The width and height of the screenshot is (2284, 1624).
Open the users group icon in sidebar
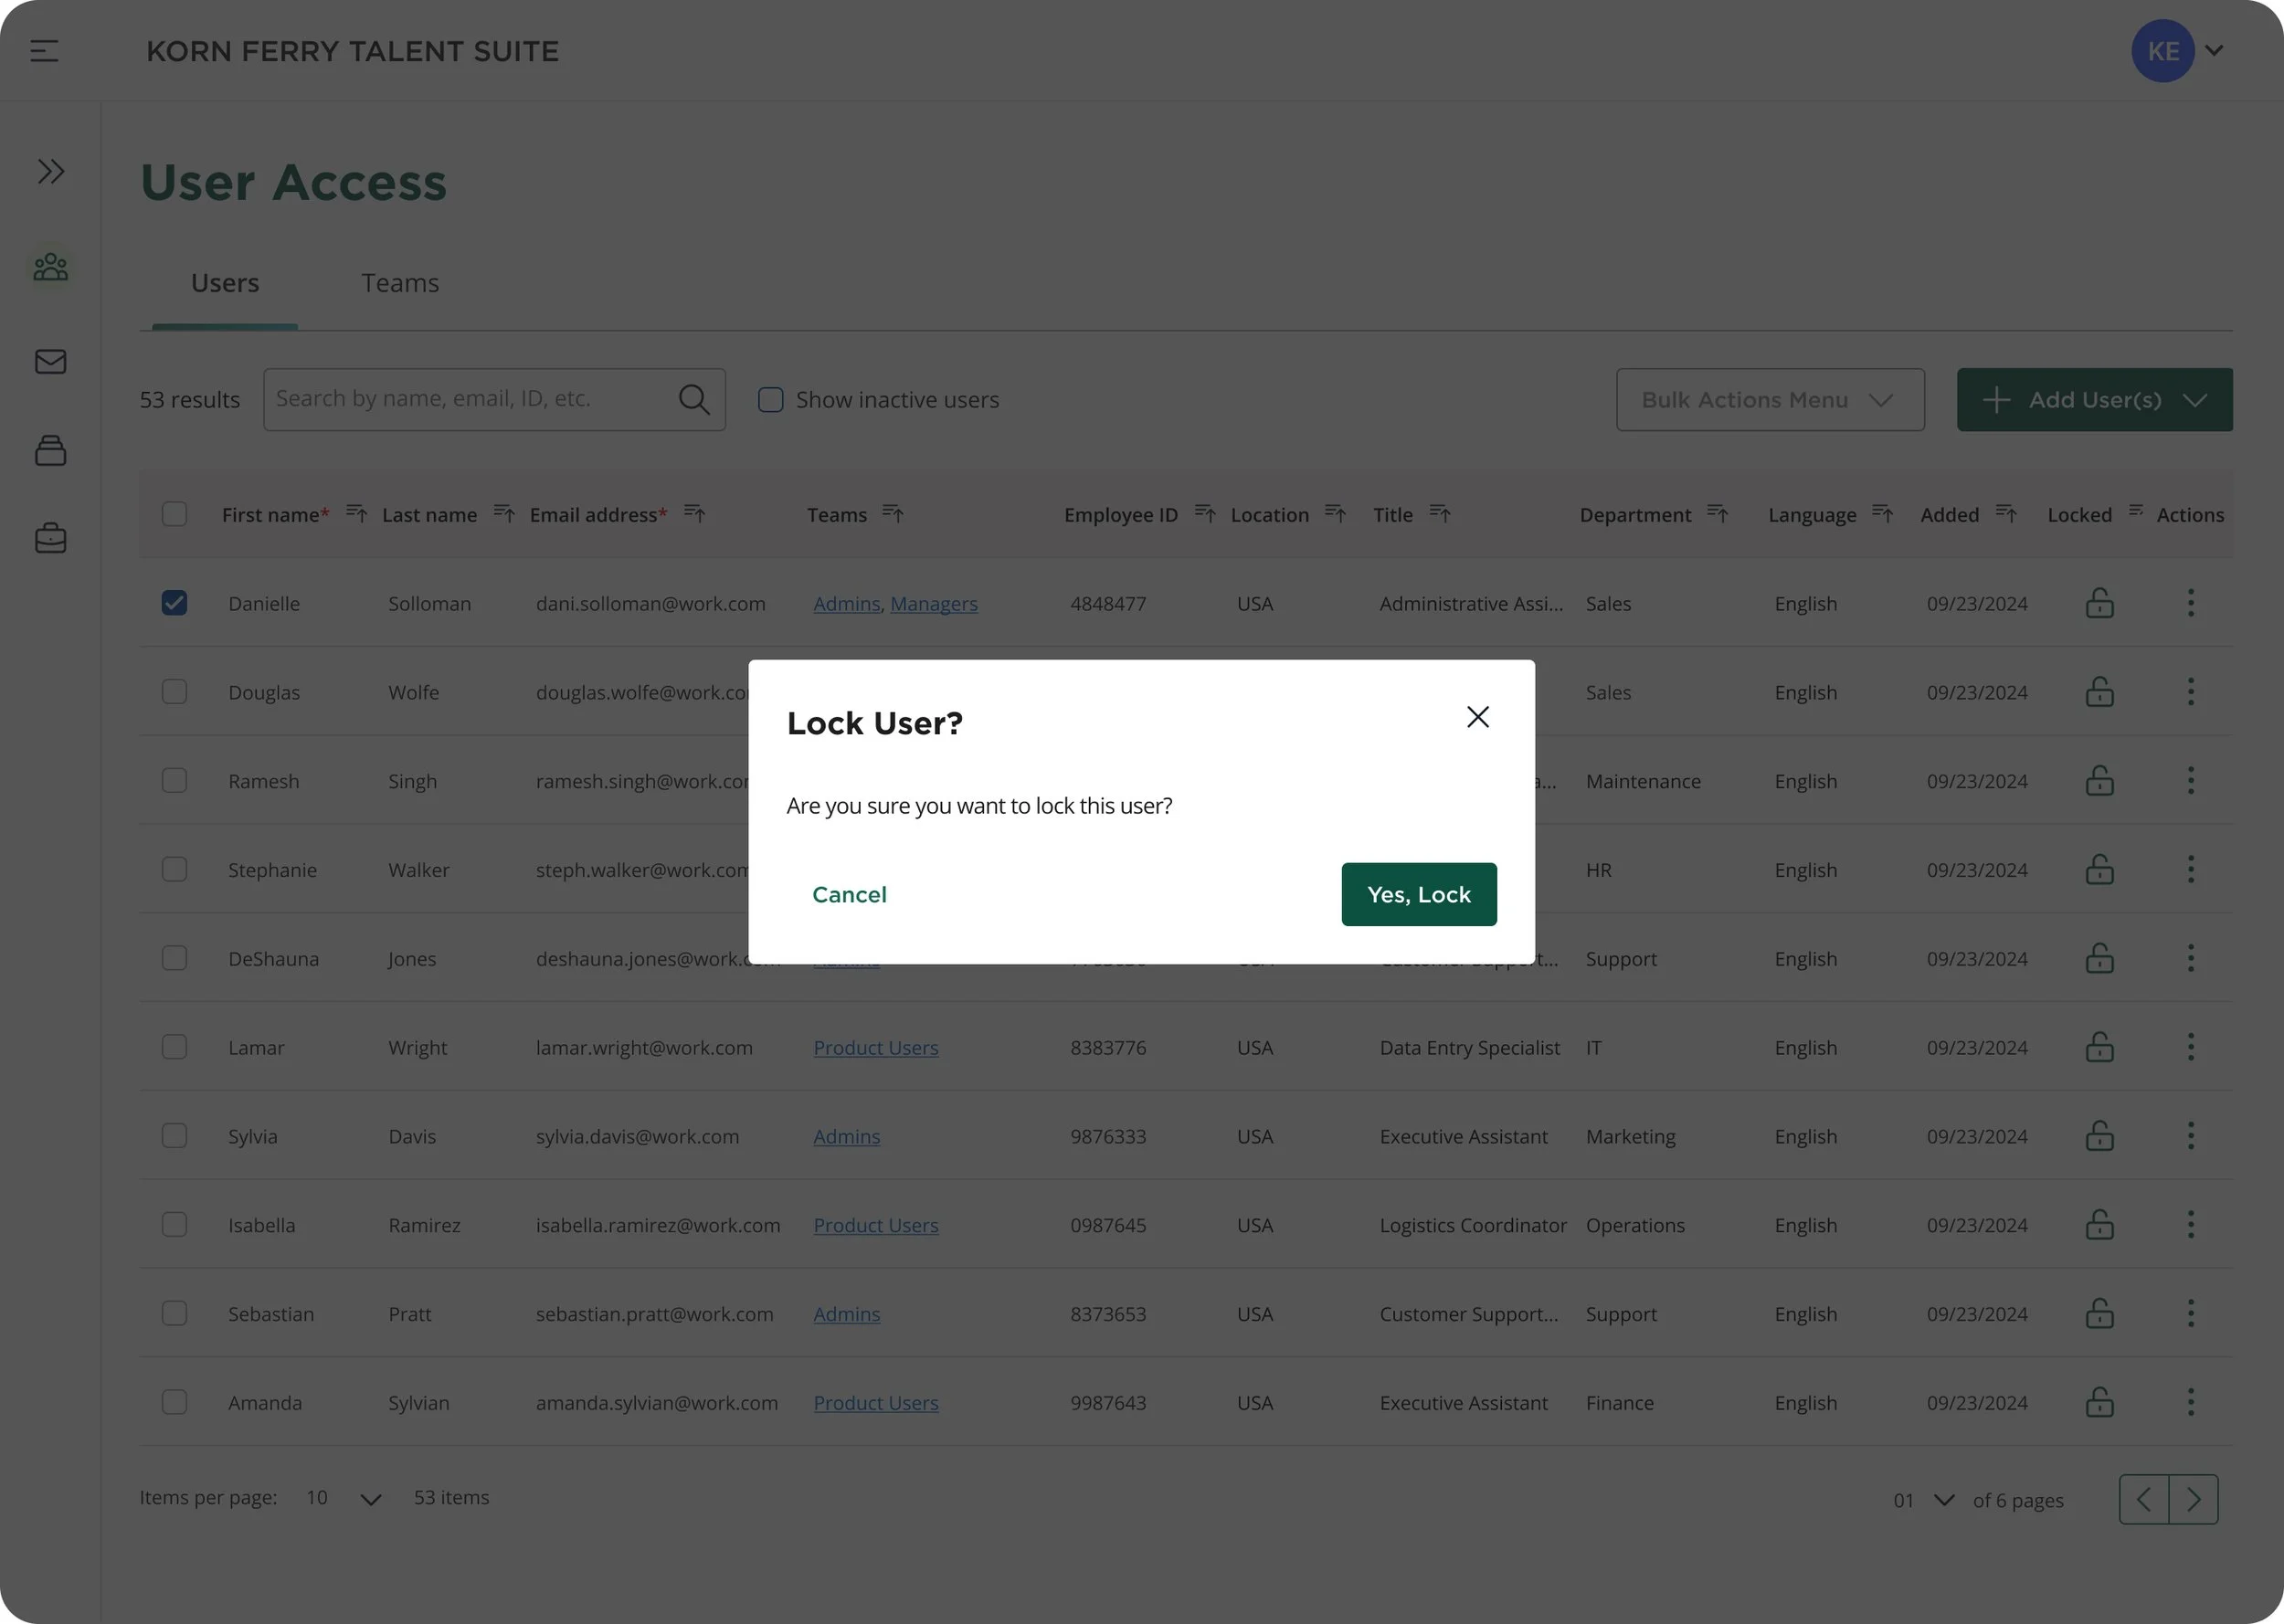[x=51, y=267]
